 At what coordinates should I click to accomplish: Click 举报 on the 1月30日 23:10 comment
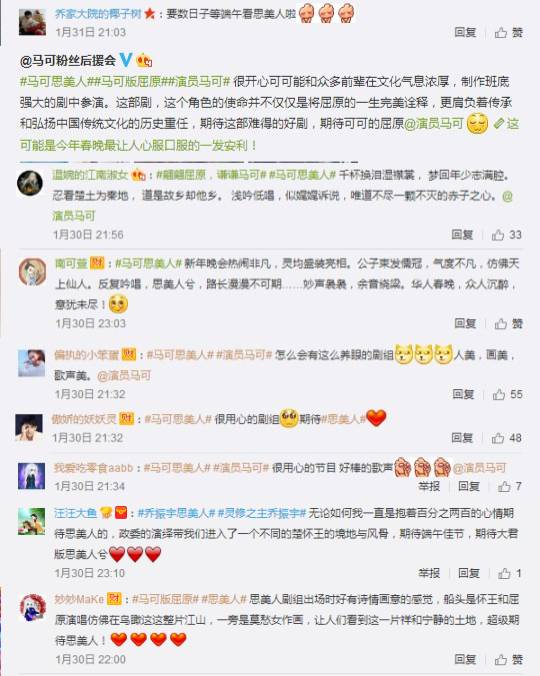pyautogui.click(x=429, y=573)
